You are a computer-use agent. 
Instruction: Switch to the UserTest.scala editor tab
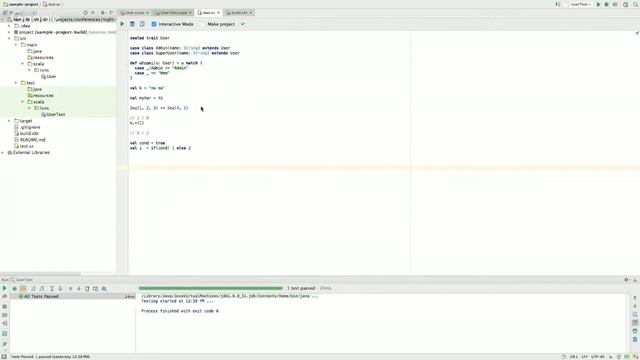[173, 13]
